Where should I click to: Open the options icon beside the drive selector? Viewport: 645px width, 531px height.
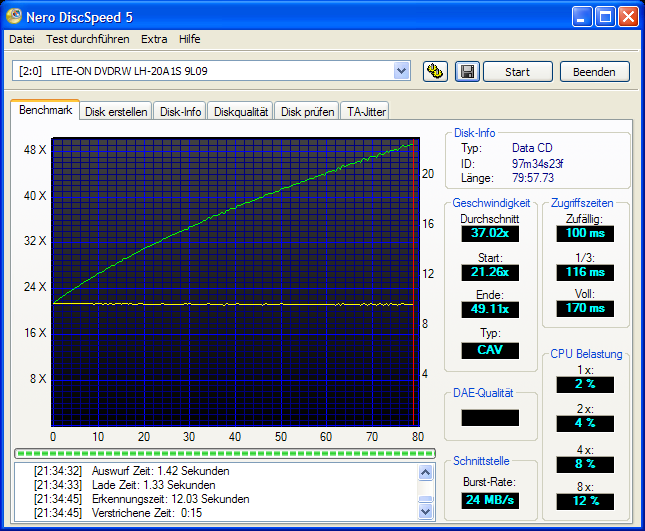point(435,72)
